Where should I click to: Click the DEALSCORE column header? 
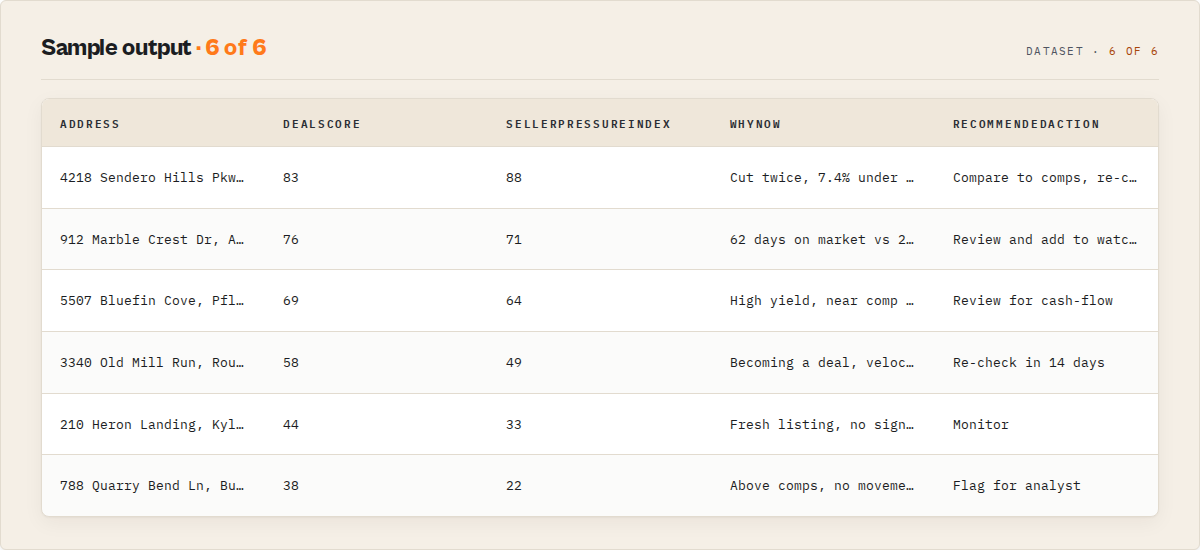[x=322, y=124]
